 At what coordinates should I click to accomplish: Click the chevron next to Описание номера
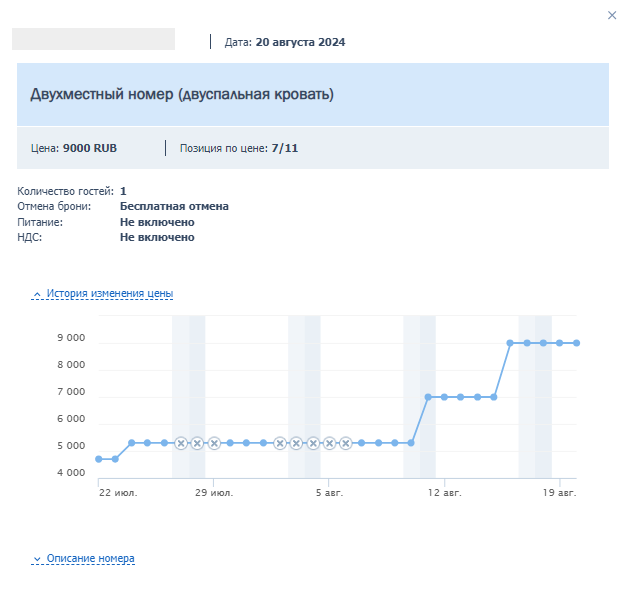[x=37, y=559]
